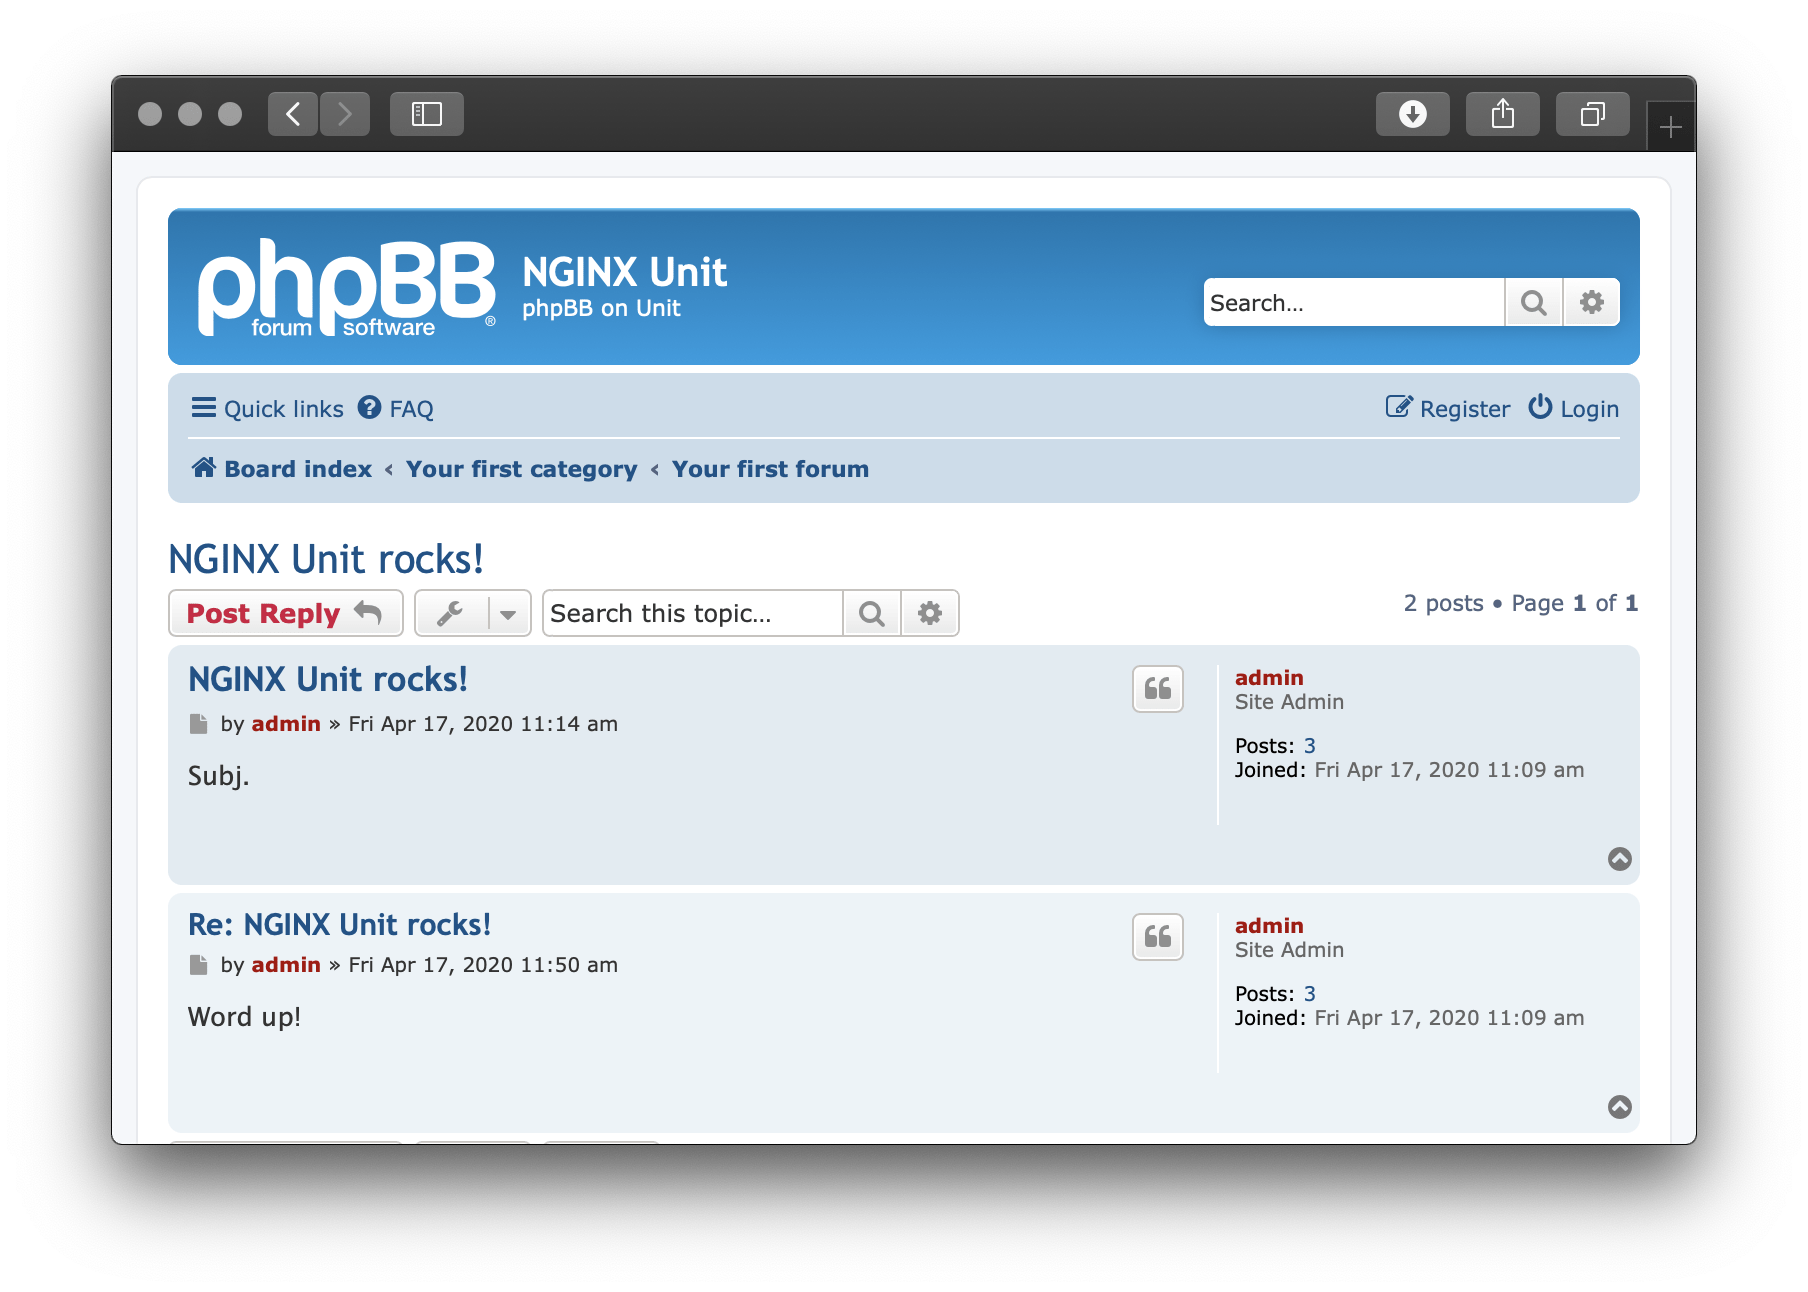View admin's posts count in second post
The image size is (1808, 1292).
click(x=1310, y=994)
